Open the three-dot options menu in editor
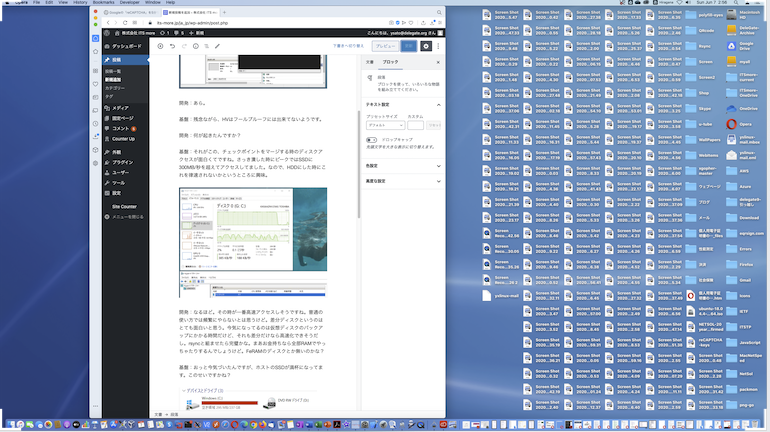This screenshot has width=770, height=432. click(x=439, y=46)
